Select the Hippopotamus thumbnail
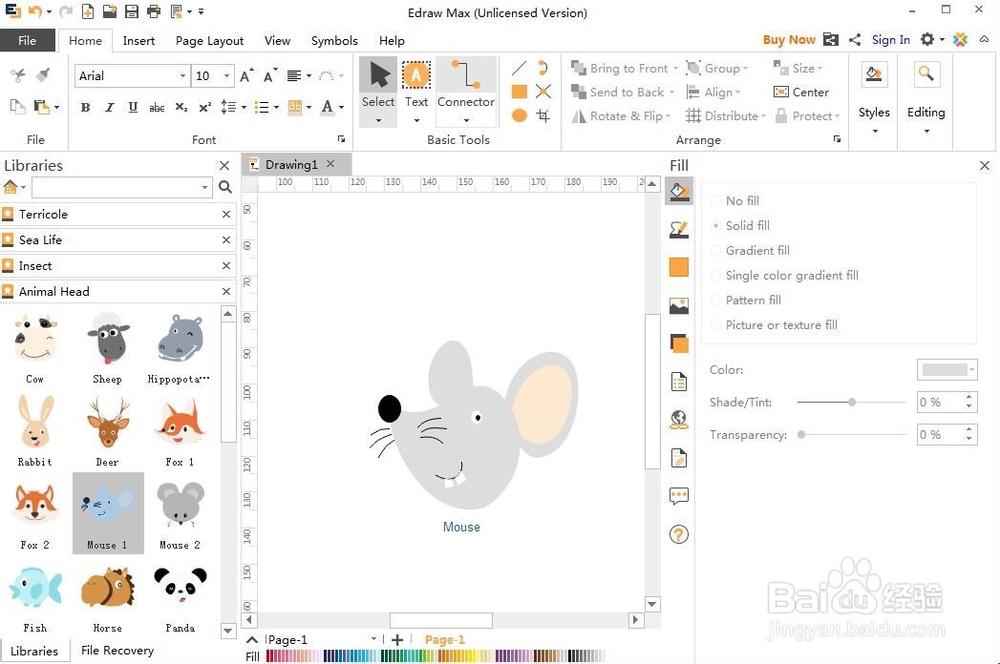1000x664 pixels. [x=180, y=350]
